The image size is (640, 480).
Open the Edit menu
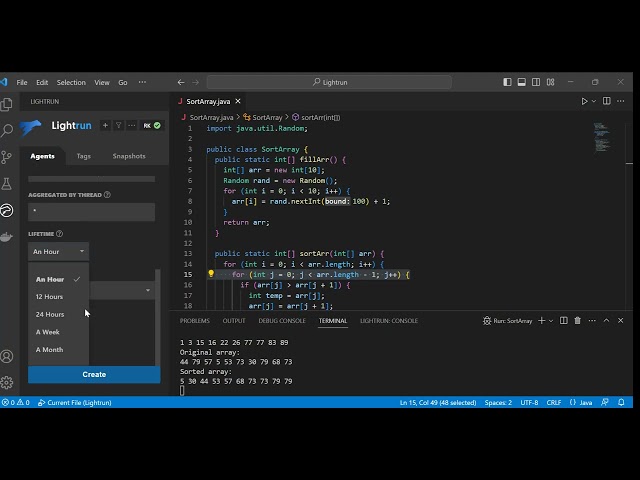coord(42,82)
